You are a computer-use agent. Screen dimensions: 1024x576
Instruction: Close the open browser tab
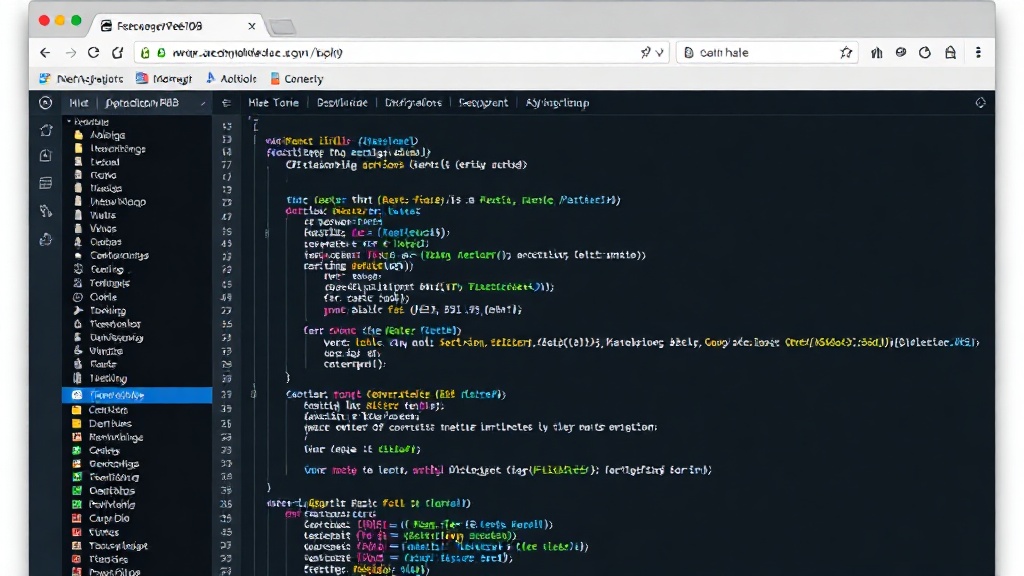point(251,26)
